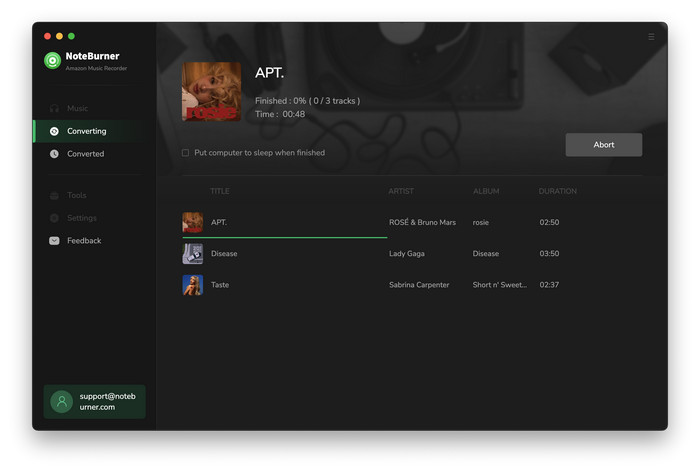Click the Time : 00:48 status
The width and height of the screenshot is (700, 473).
tap(280, 114)
